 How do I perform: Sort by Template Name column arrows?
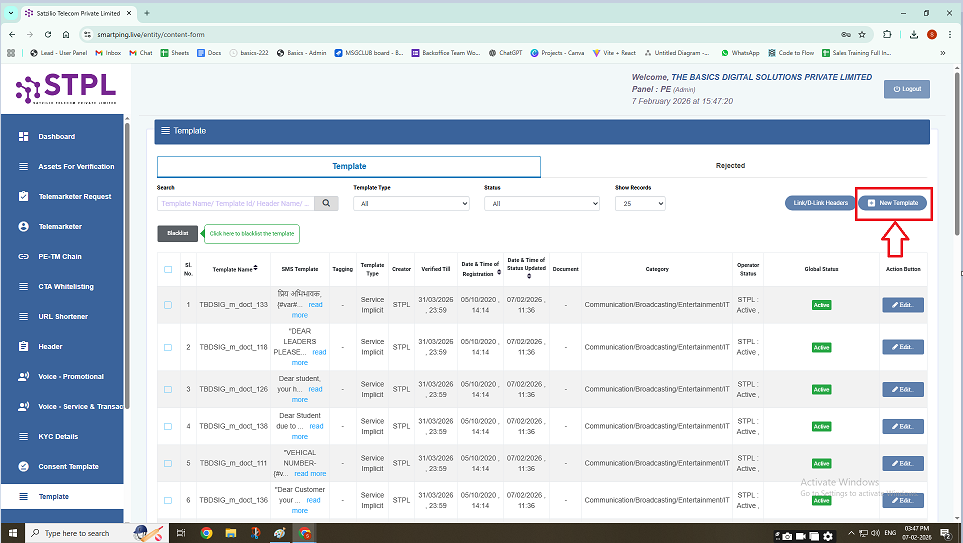point(257,268)
